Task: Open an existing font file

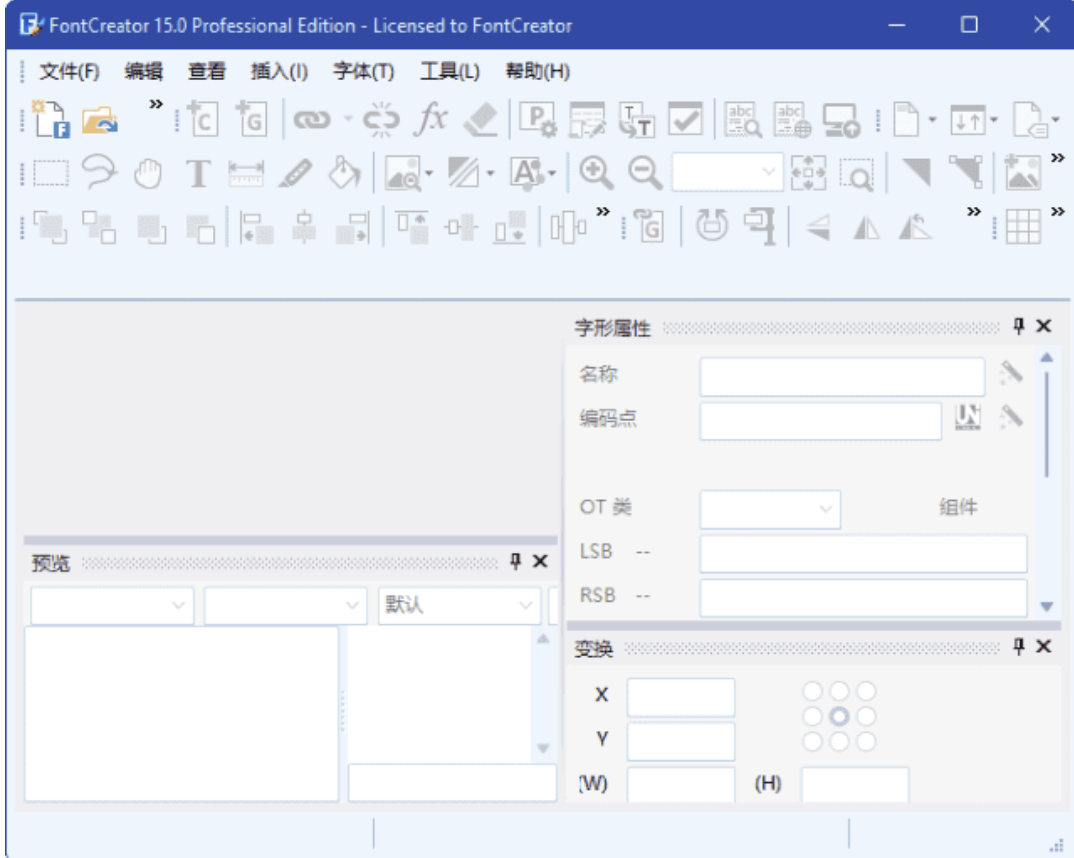Action: point(95,118)
